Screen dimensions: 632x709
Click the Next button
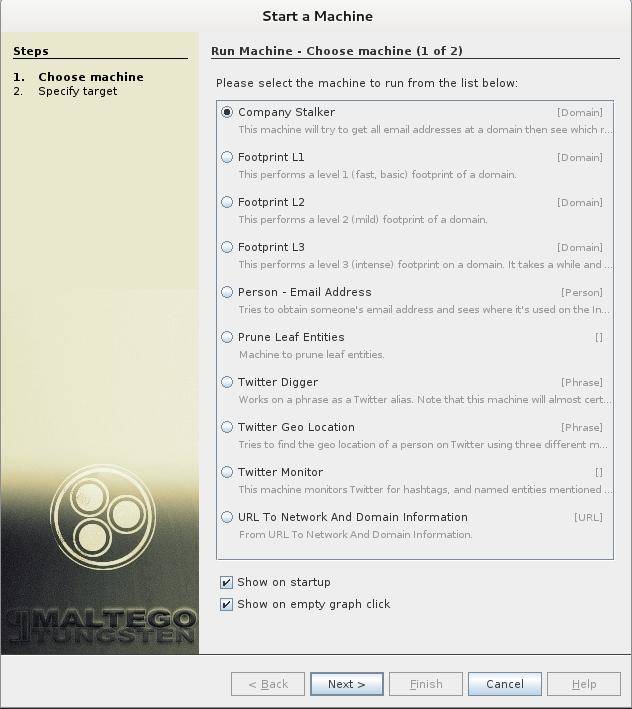coord(347,684)
